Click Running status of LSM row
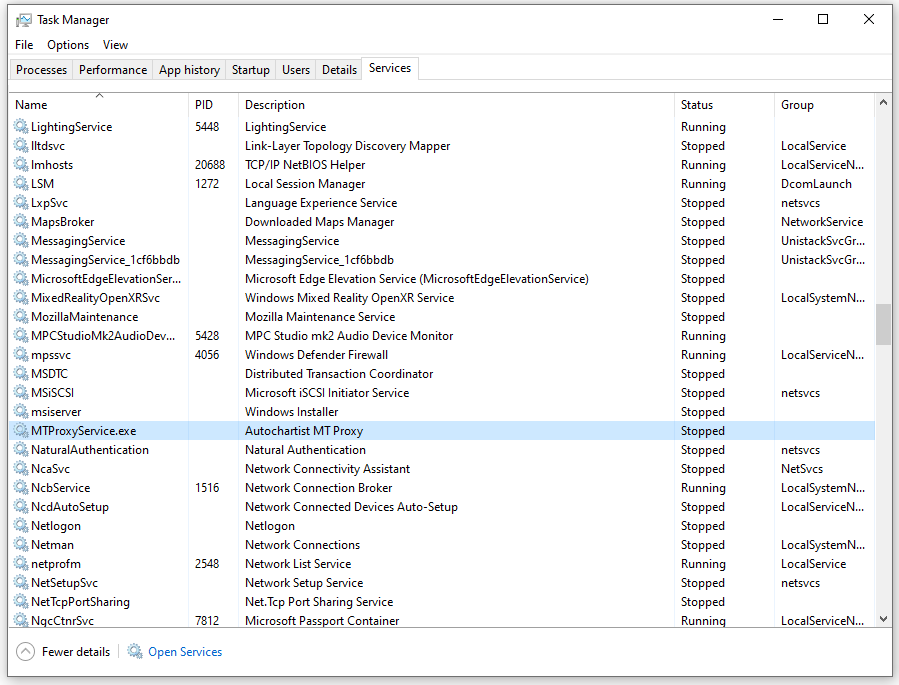This screenshot has width=899, height=685. [x=703, y=183]
